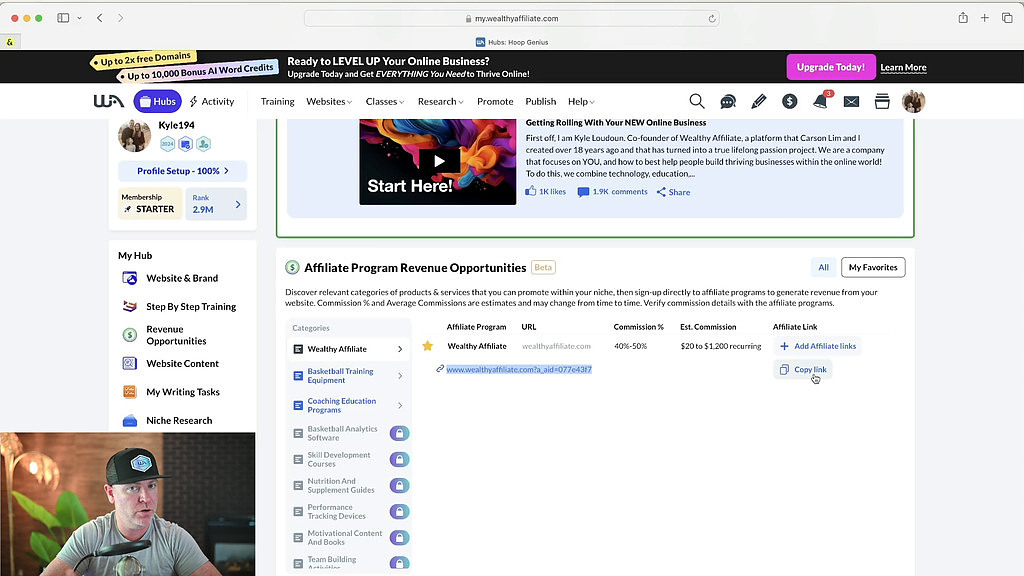The image size is (1024, 576).
Task: Open the notifications bell icon
Action: [820, 101]
